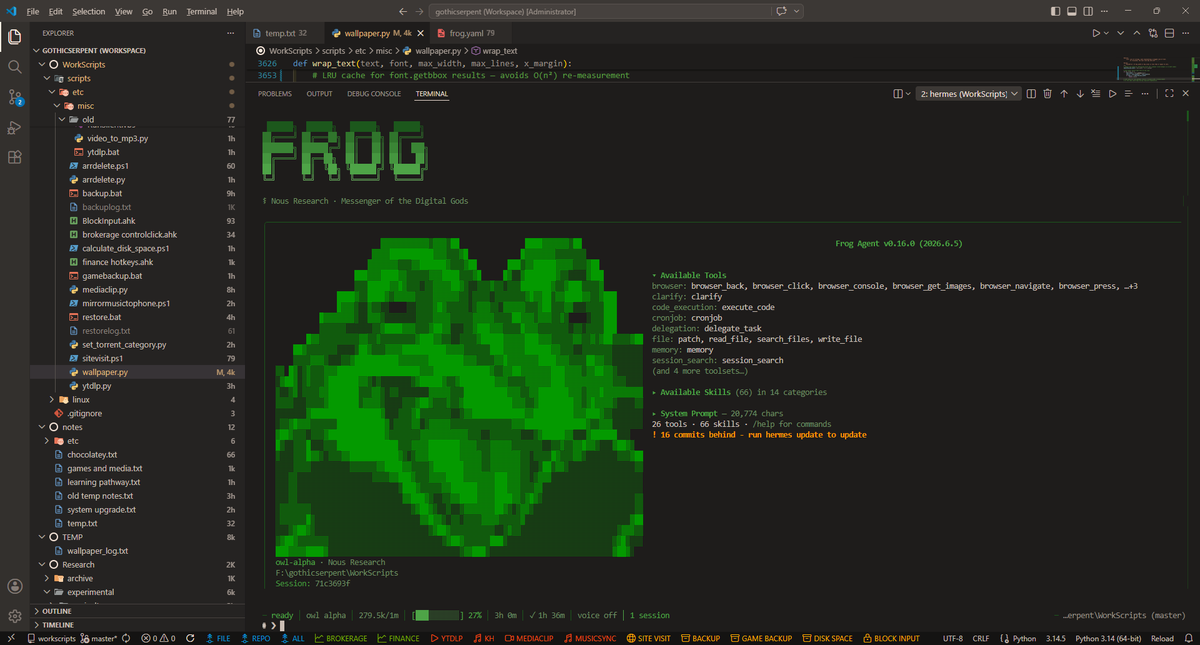Click the notifications bell in status bar

[x=1188, y=638]
